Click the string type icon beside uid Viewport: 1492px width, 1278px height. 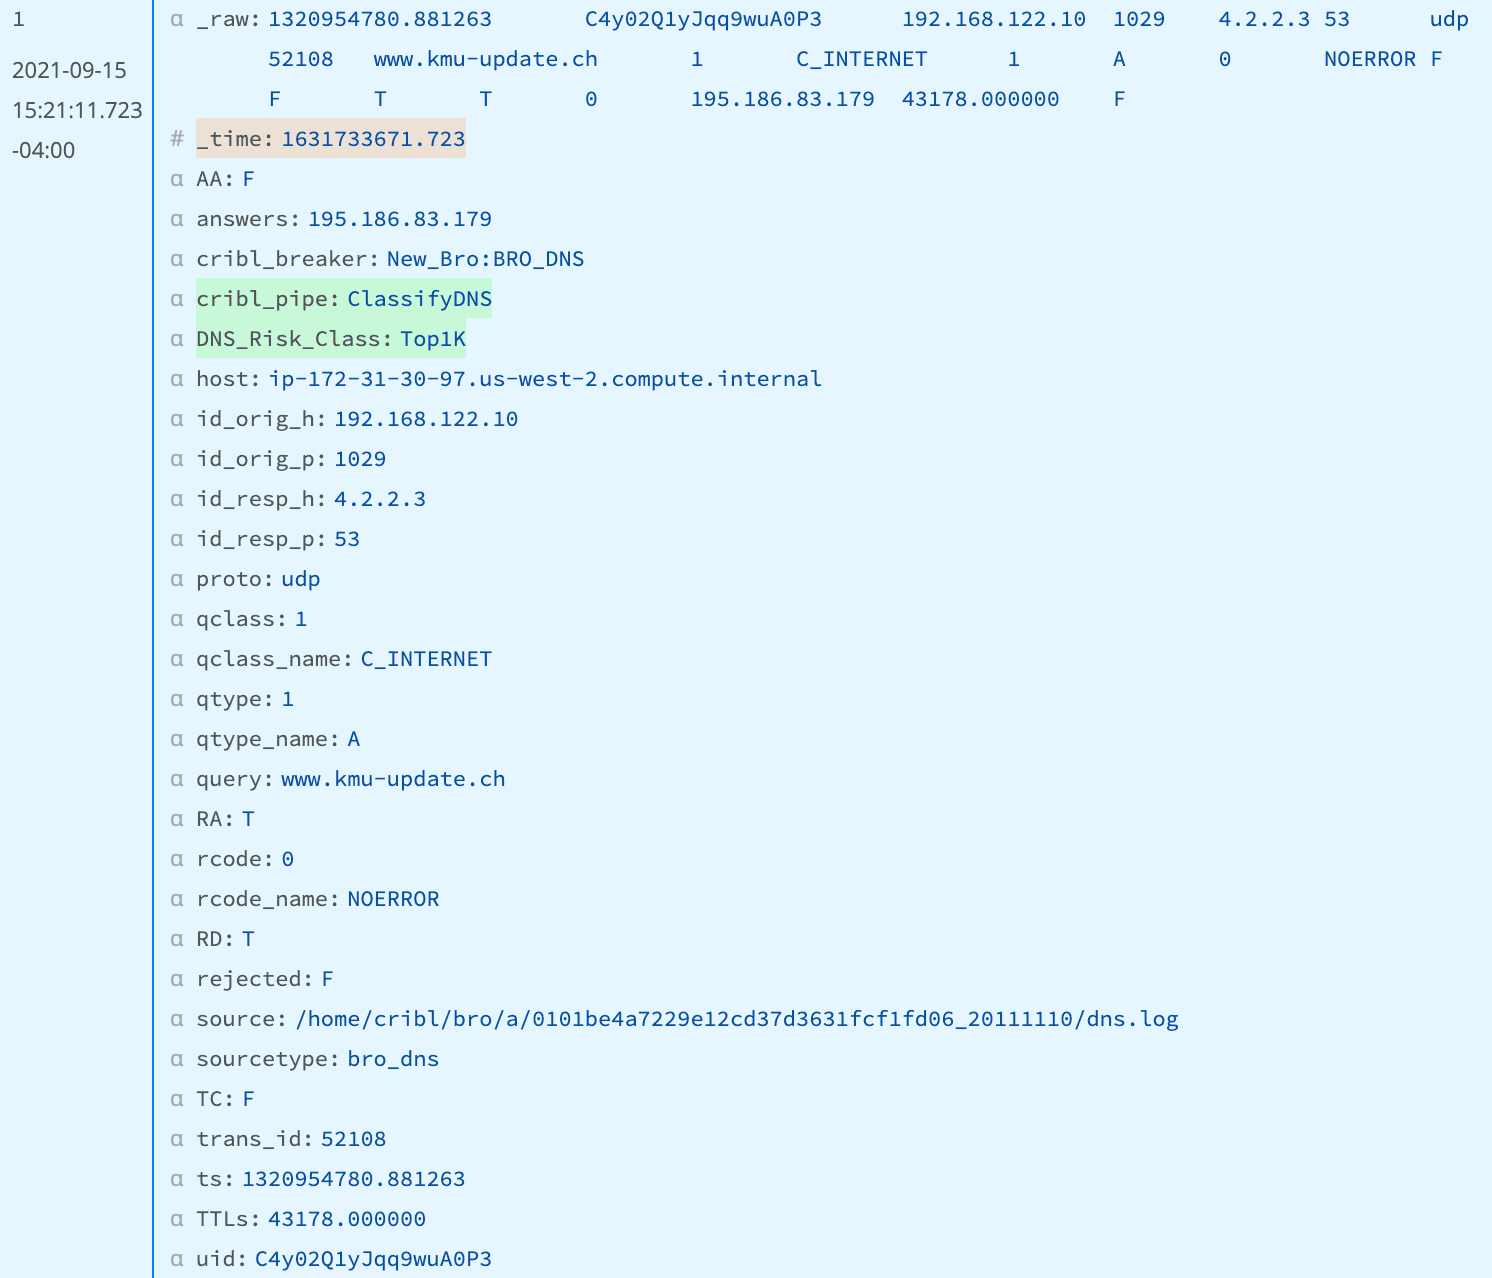(x=177, y=1259)
